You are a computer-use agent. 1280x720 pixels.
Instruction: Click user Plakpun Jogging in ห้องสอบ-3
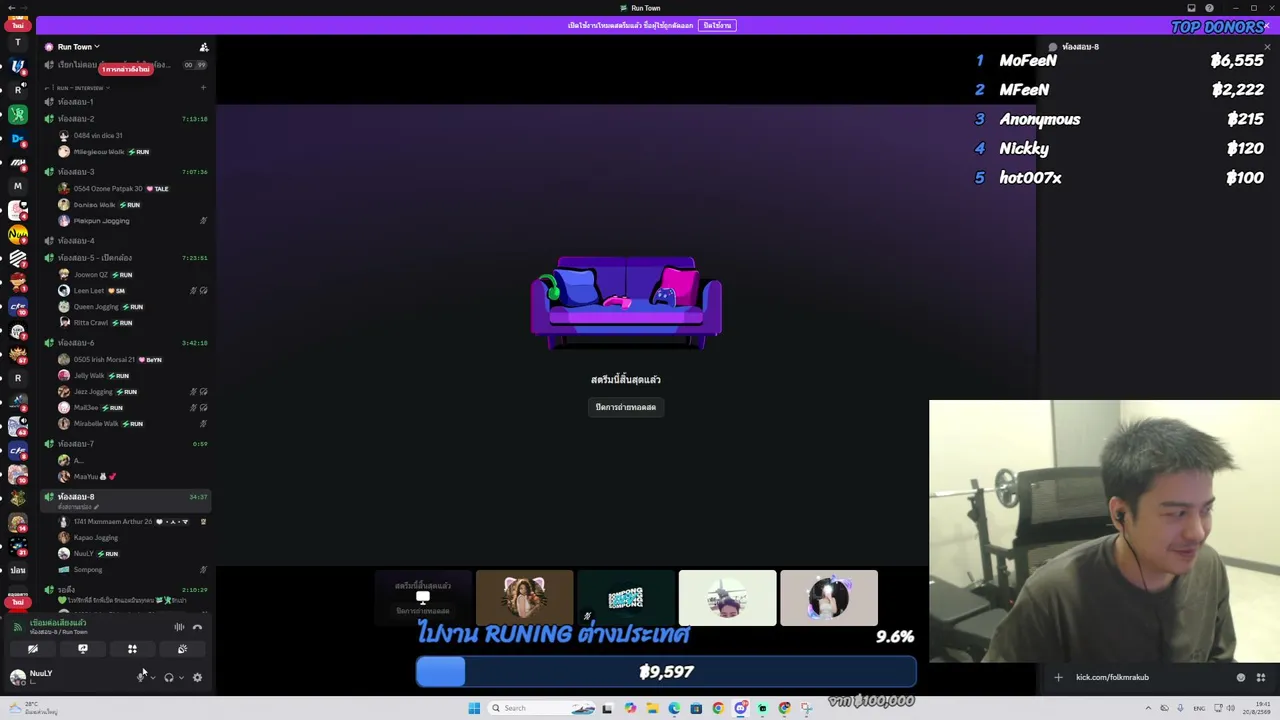(x=102, y=221)
